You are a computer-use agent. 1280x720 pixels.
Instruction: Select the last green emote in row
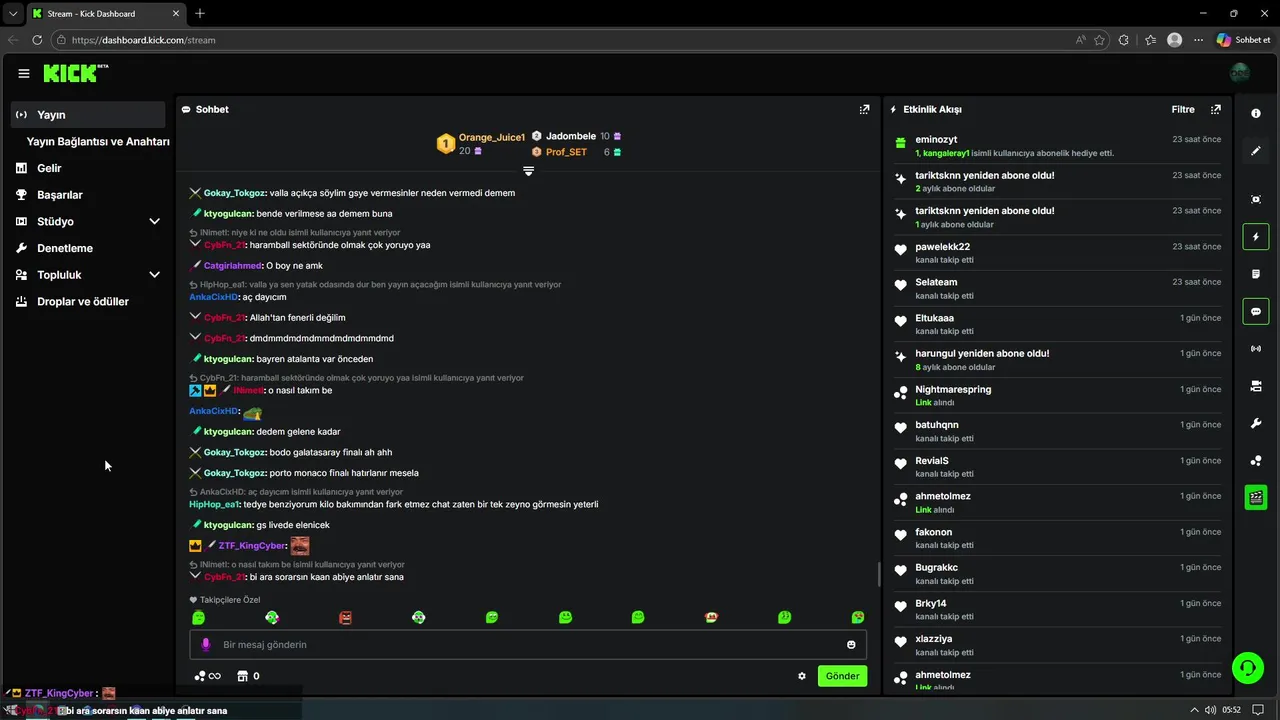[858, 618]
